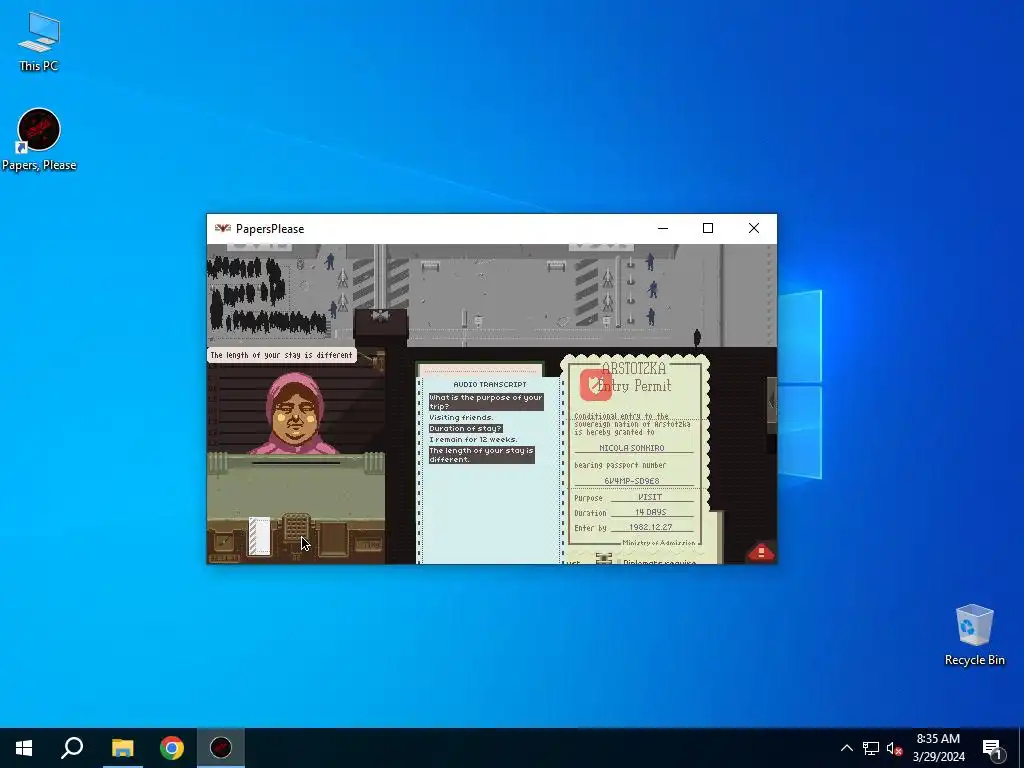Click the enter-by date "1982.12.27"
The width and height of the screenshot is (1024, 768).
(x=650, y=527)
